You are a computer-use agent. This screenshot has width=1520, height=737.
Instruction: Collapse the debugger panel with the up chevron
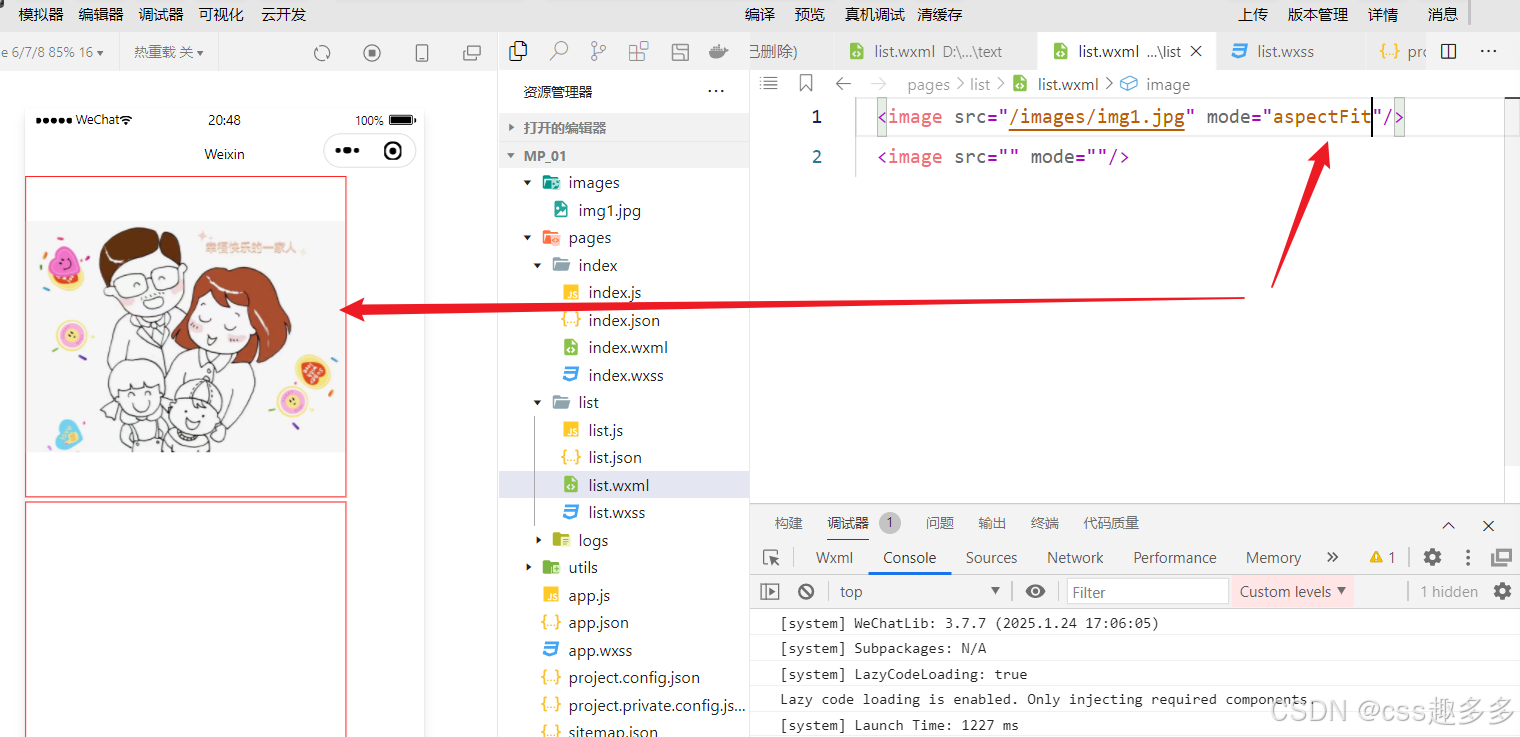click(x=1448, y=525)
